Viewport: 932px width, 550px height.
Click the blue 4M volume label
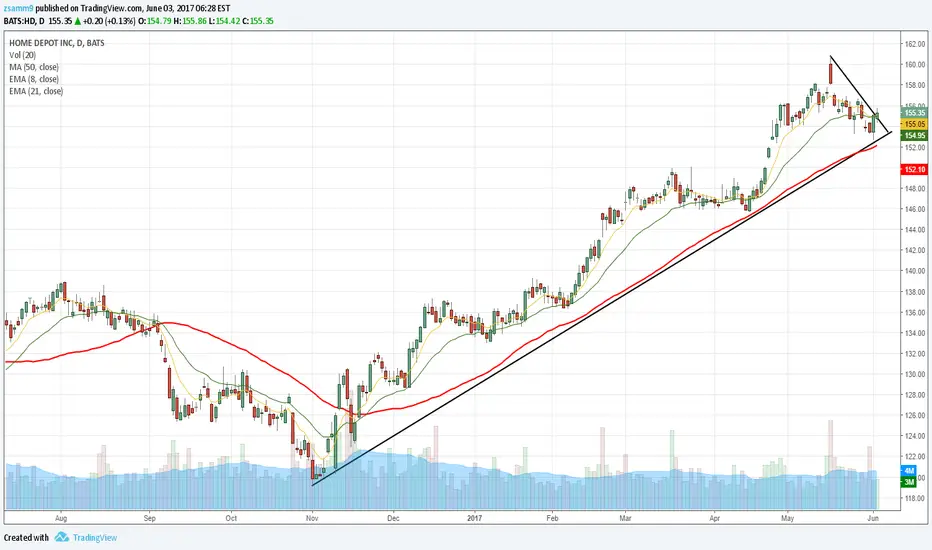tap(909, 471)
